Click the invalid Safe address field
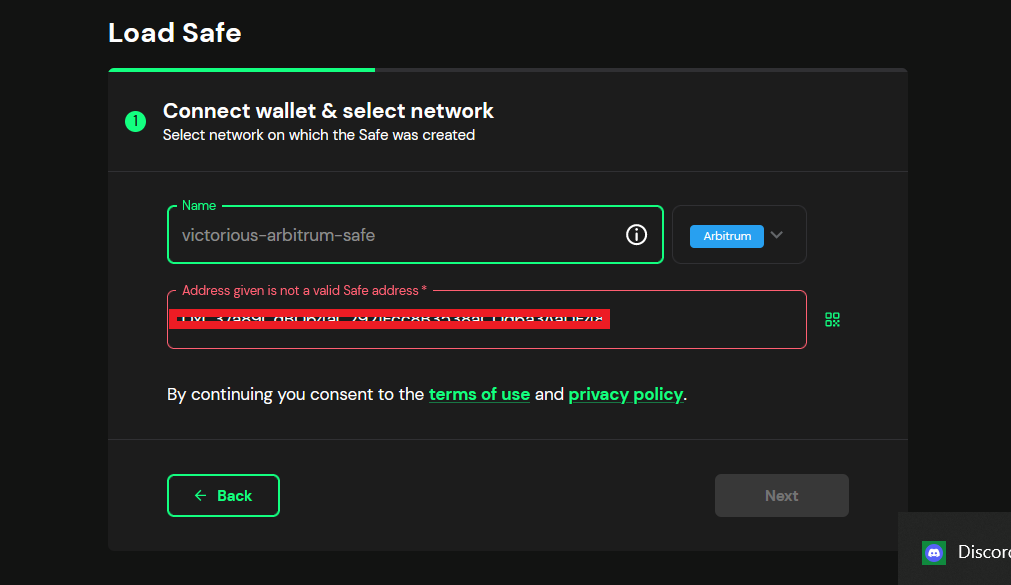The width and height of the screenshot is (1011, 585). click(486, 319)
